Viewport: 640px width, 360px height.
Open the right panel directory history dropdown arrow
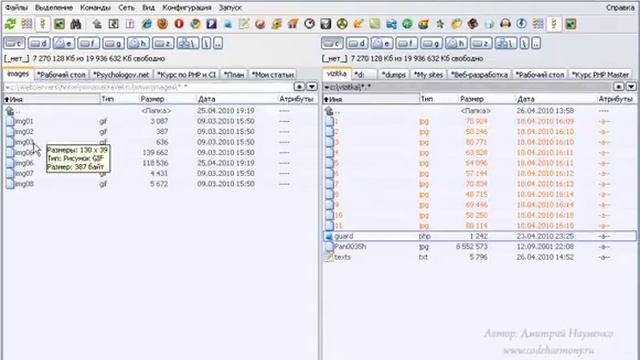[x=631, y=87]
